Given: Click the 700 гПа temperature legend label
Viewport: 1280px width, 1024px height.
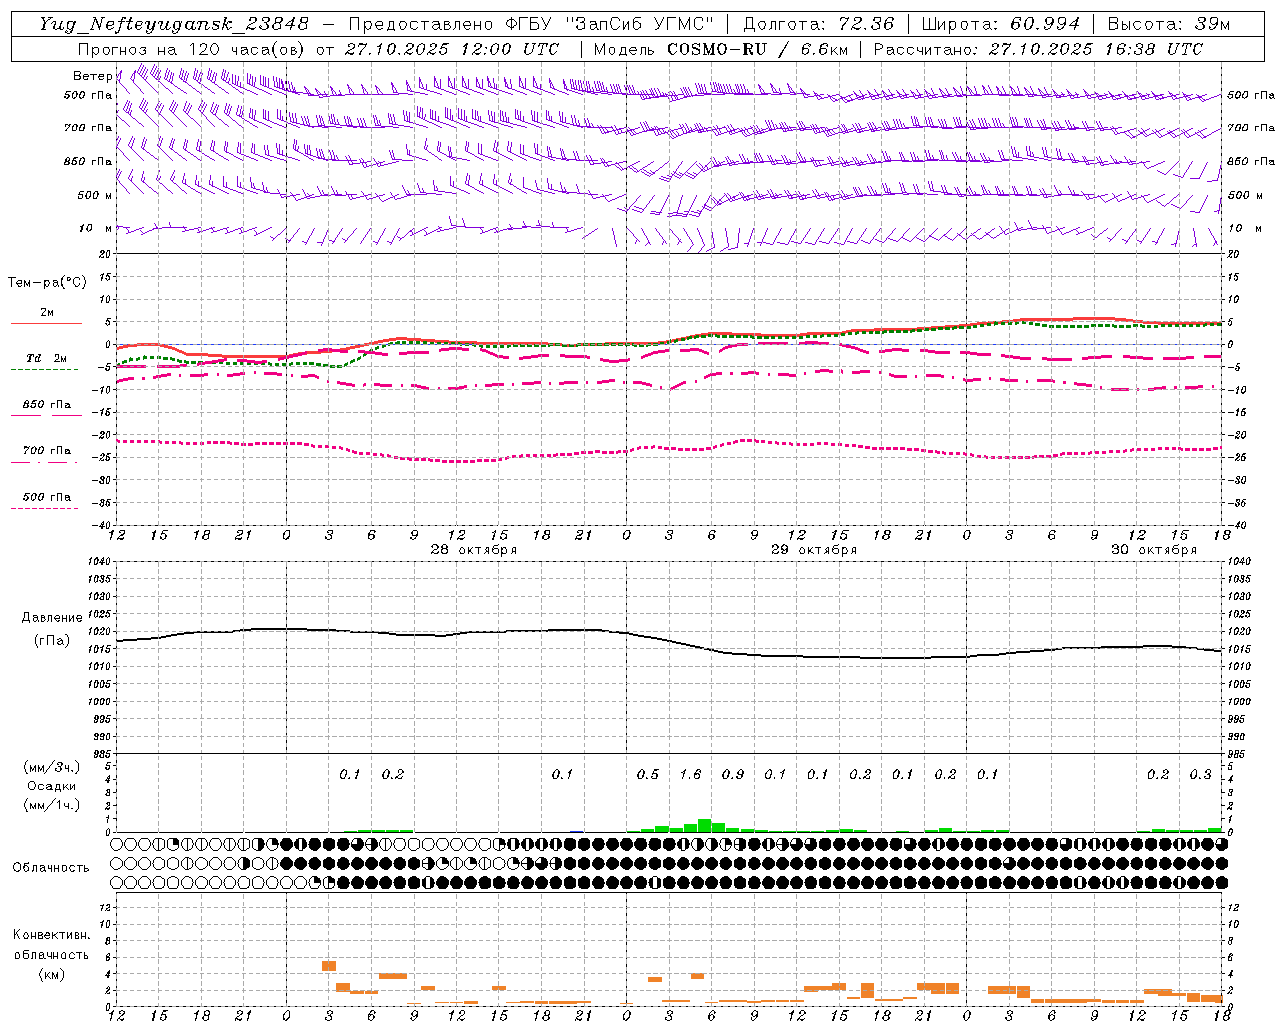Looking at the screenshot, I should pos(47,451).
